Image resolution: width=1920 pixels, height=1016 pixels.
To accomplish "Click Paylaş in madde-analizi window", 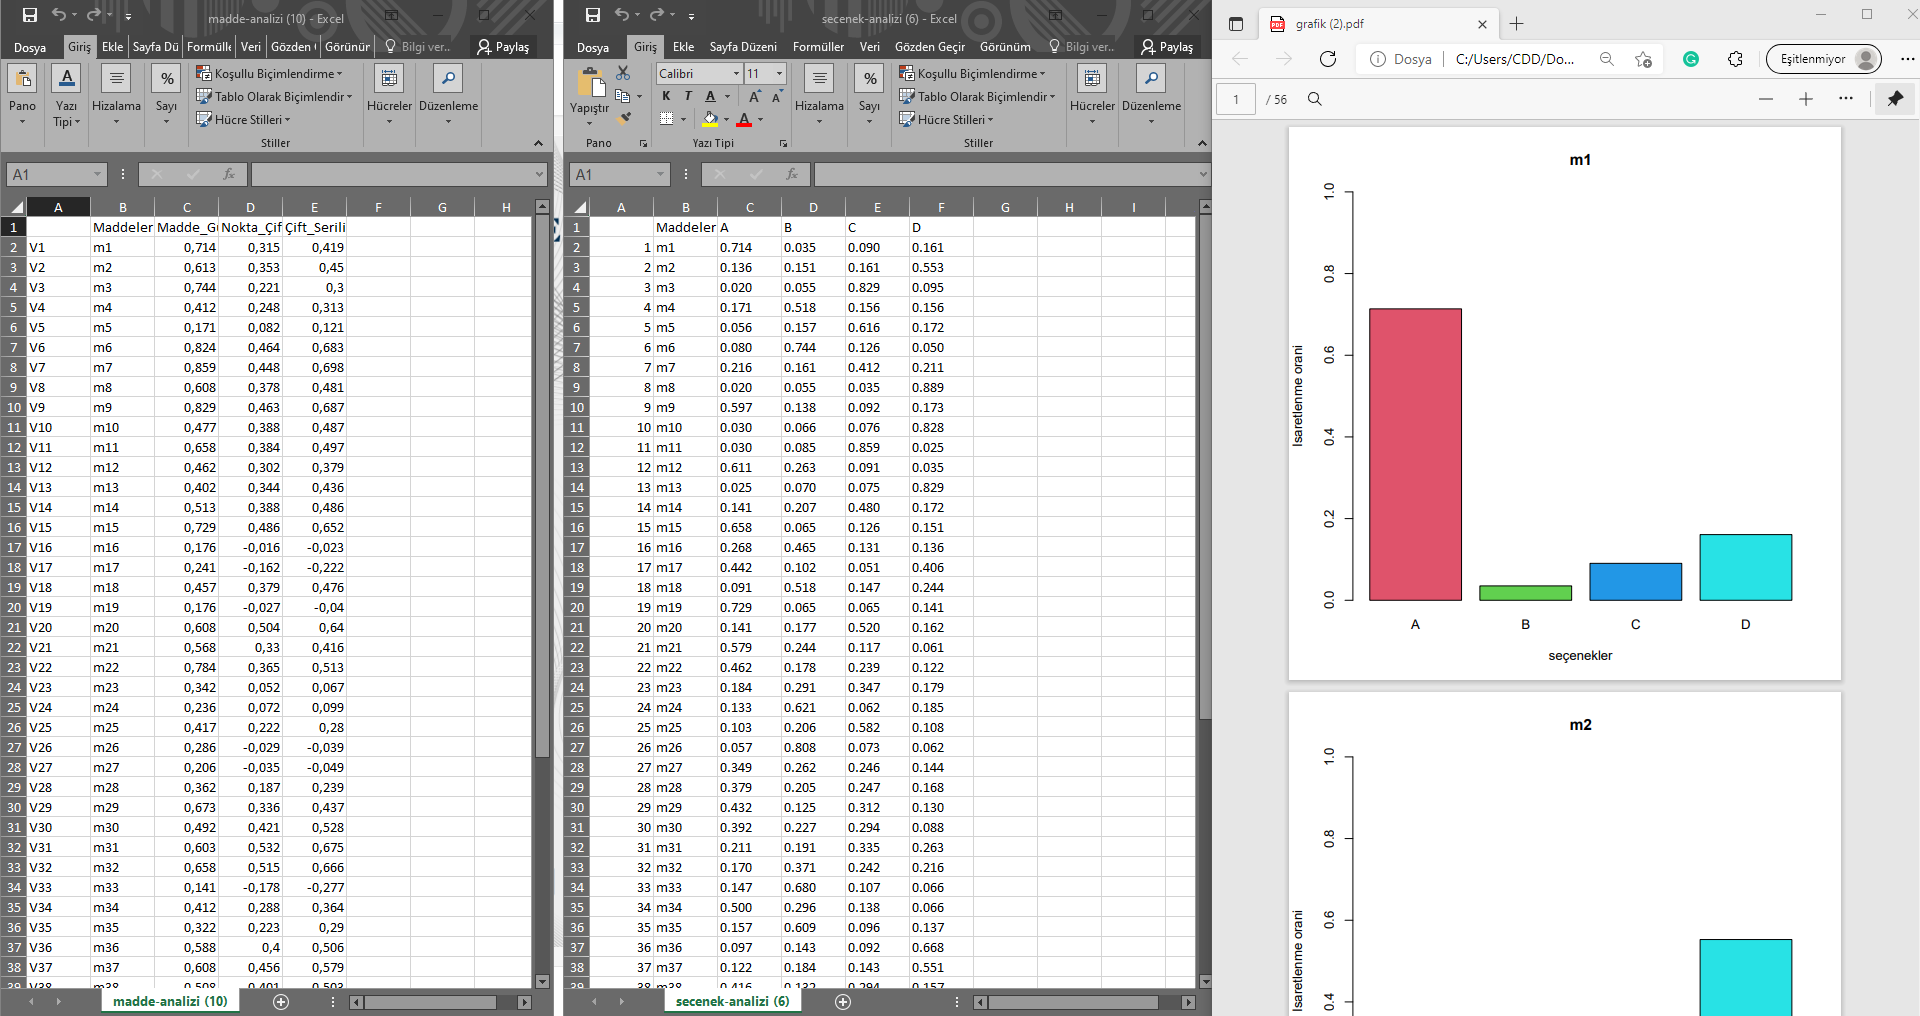I will tap(503, 47).
